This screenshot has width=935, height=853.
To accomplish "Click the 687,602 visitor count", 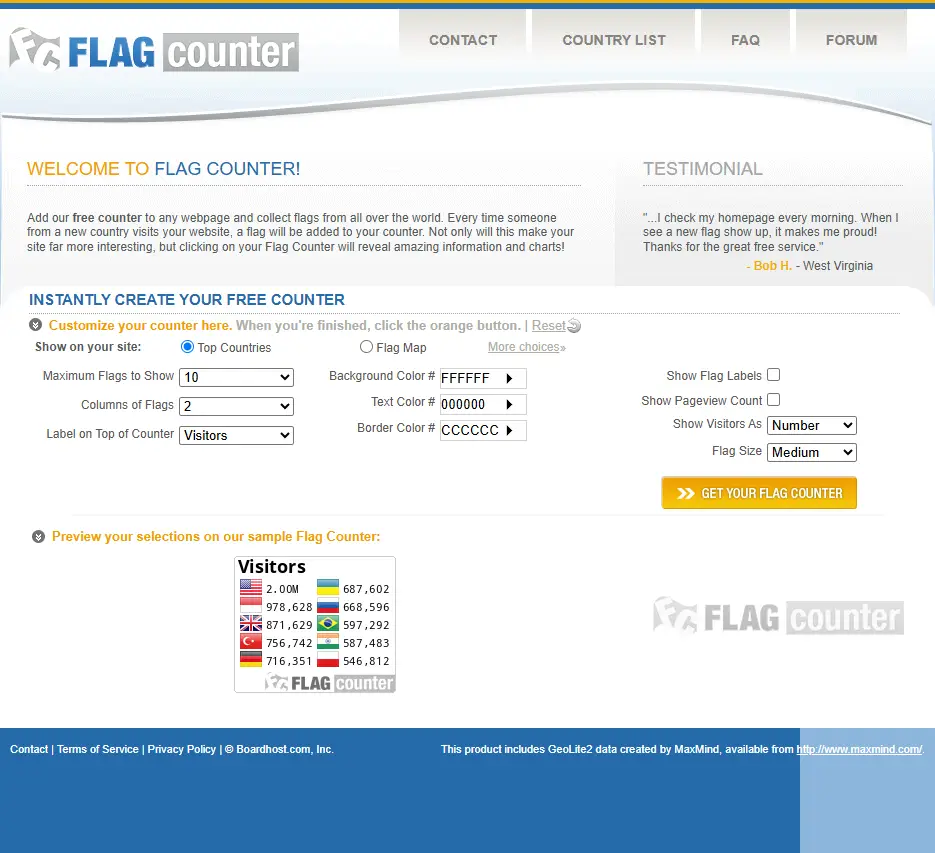I will (x=366, y=589).
